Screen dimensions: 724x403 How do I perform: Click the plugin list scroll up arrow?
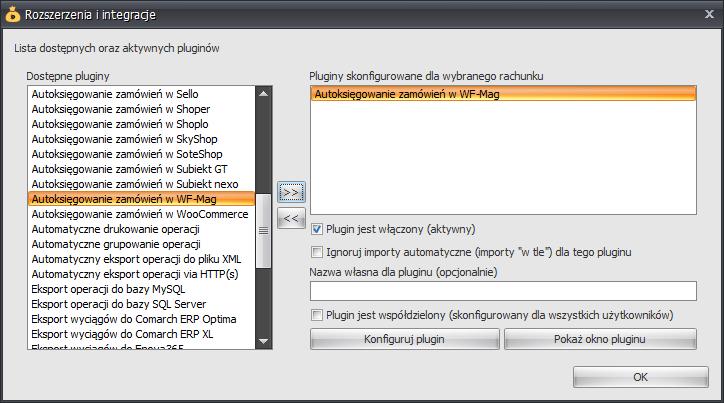point(264,94)
